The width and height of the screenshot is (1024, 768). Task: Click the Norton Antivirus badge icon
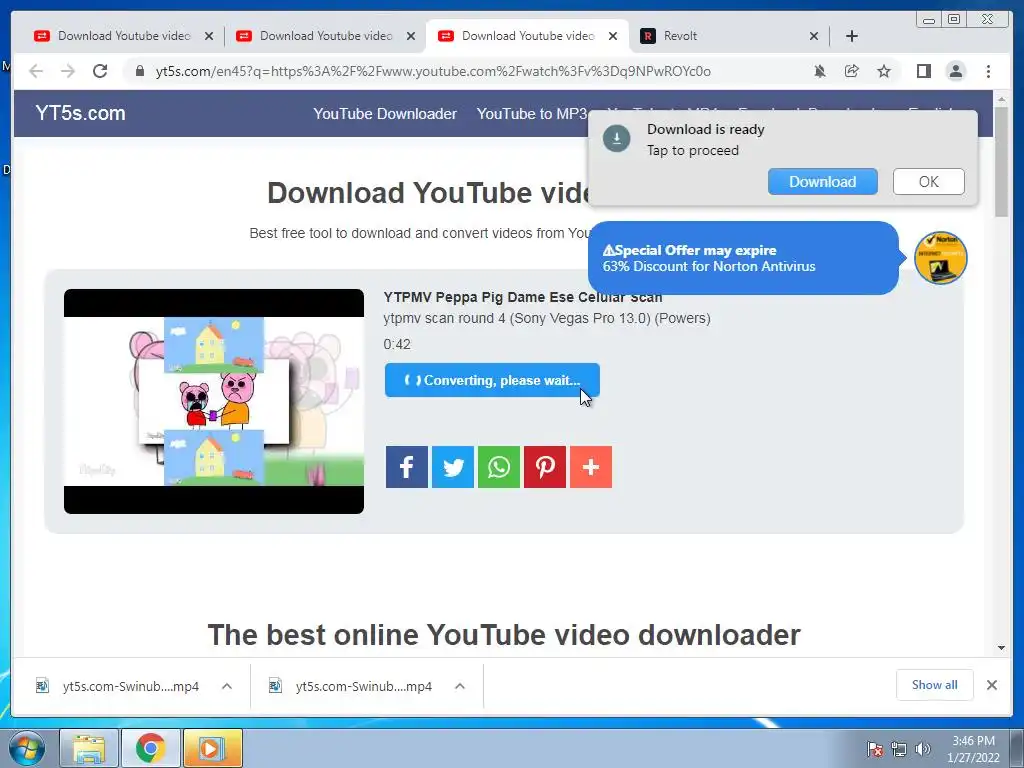point(940,258)
